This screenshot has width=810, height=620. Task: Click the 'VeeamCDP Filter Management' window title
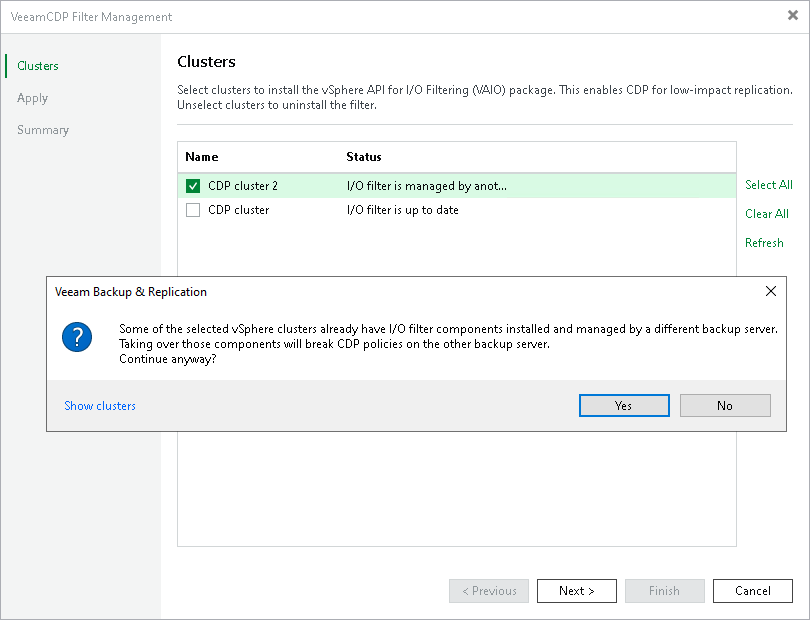[91, 17]
